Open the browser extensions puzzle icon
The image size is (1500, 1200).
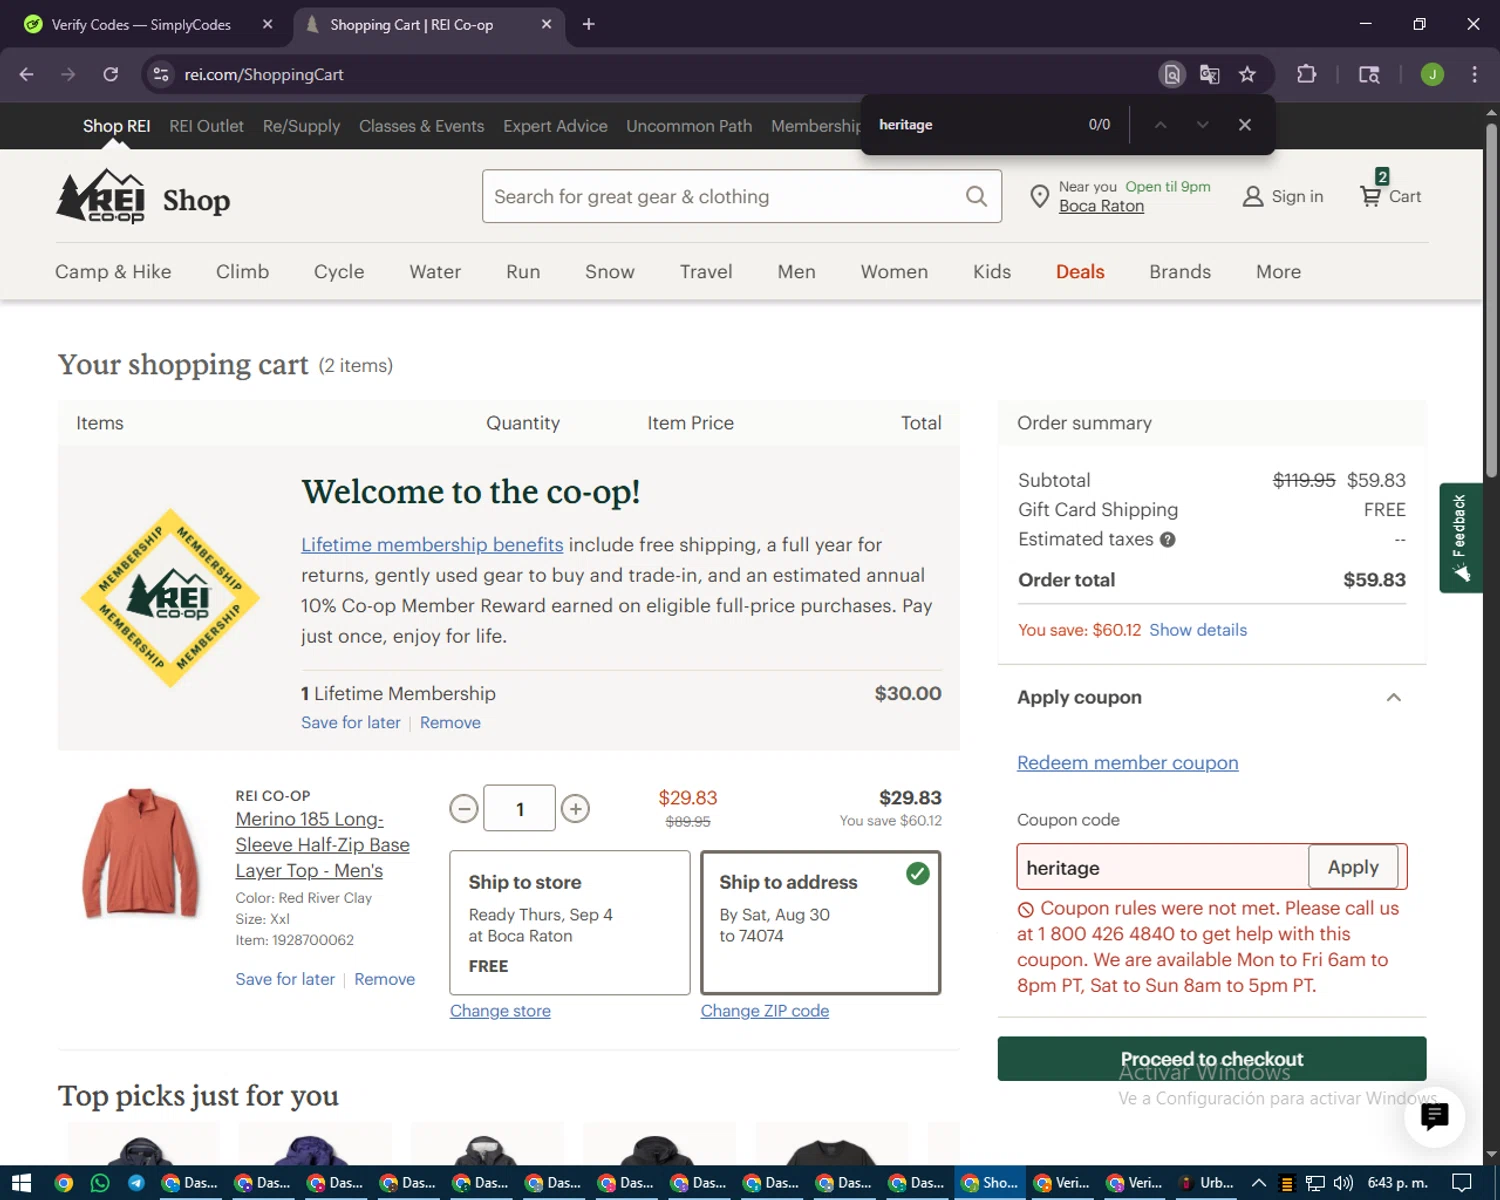pos(1306,74)
